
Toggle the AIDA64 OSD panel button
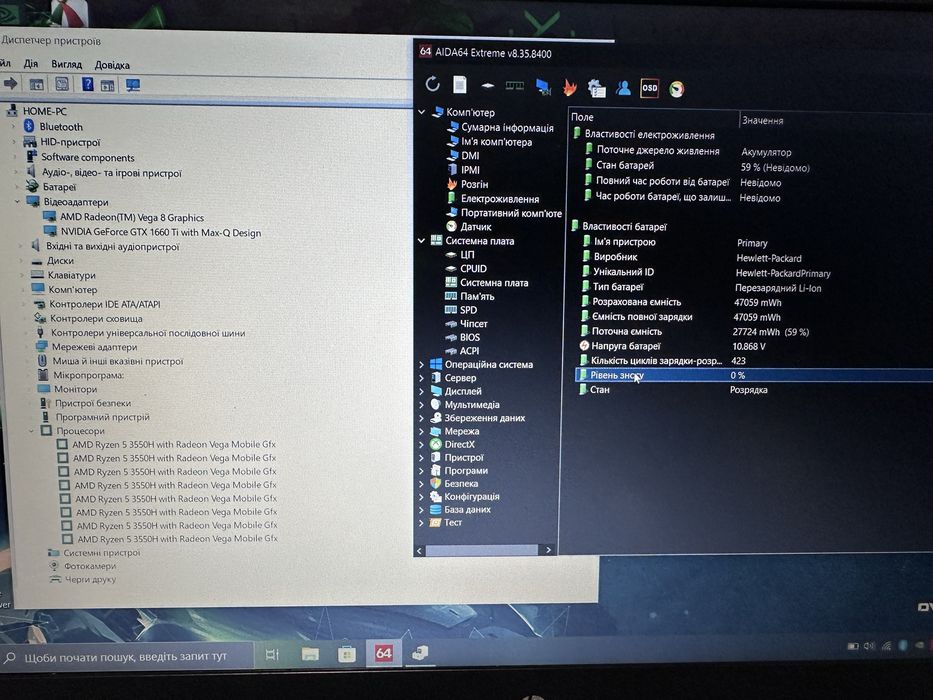pyautogui.click(x=649, y=88)
